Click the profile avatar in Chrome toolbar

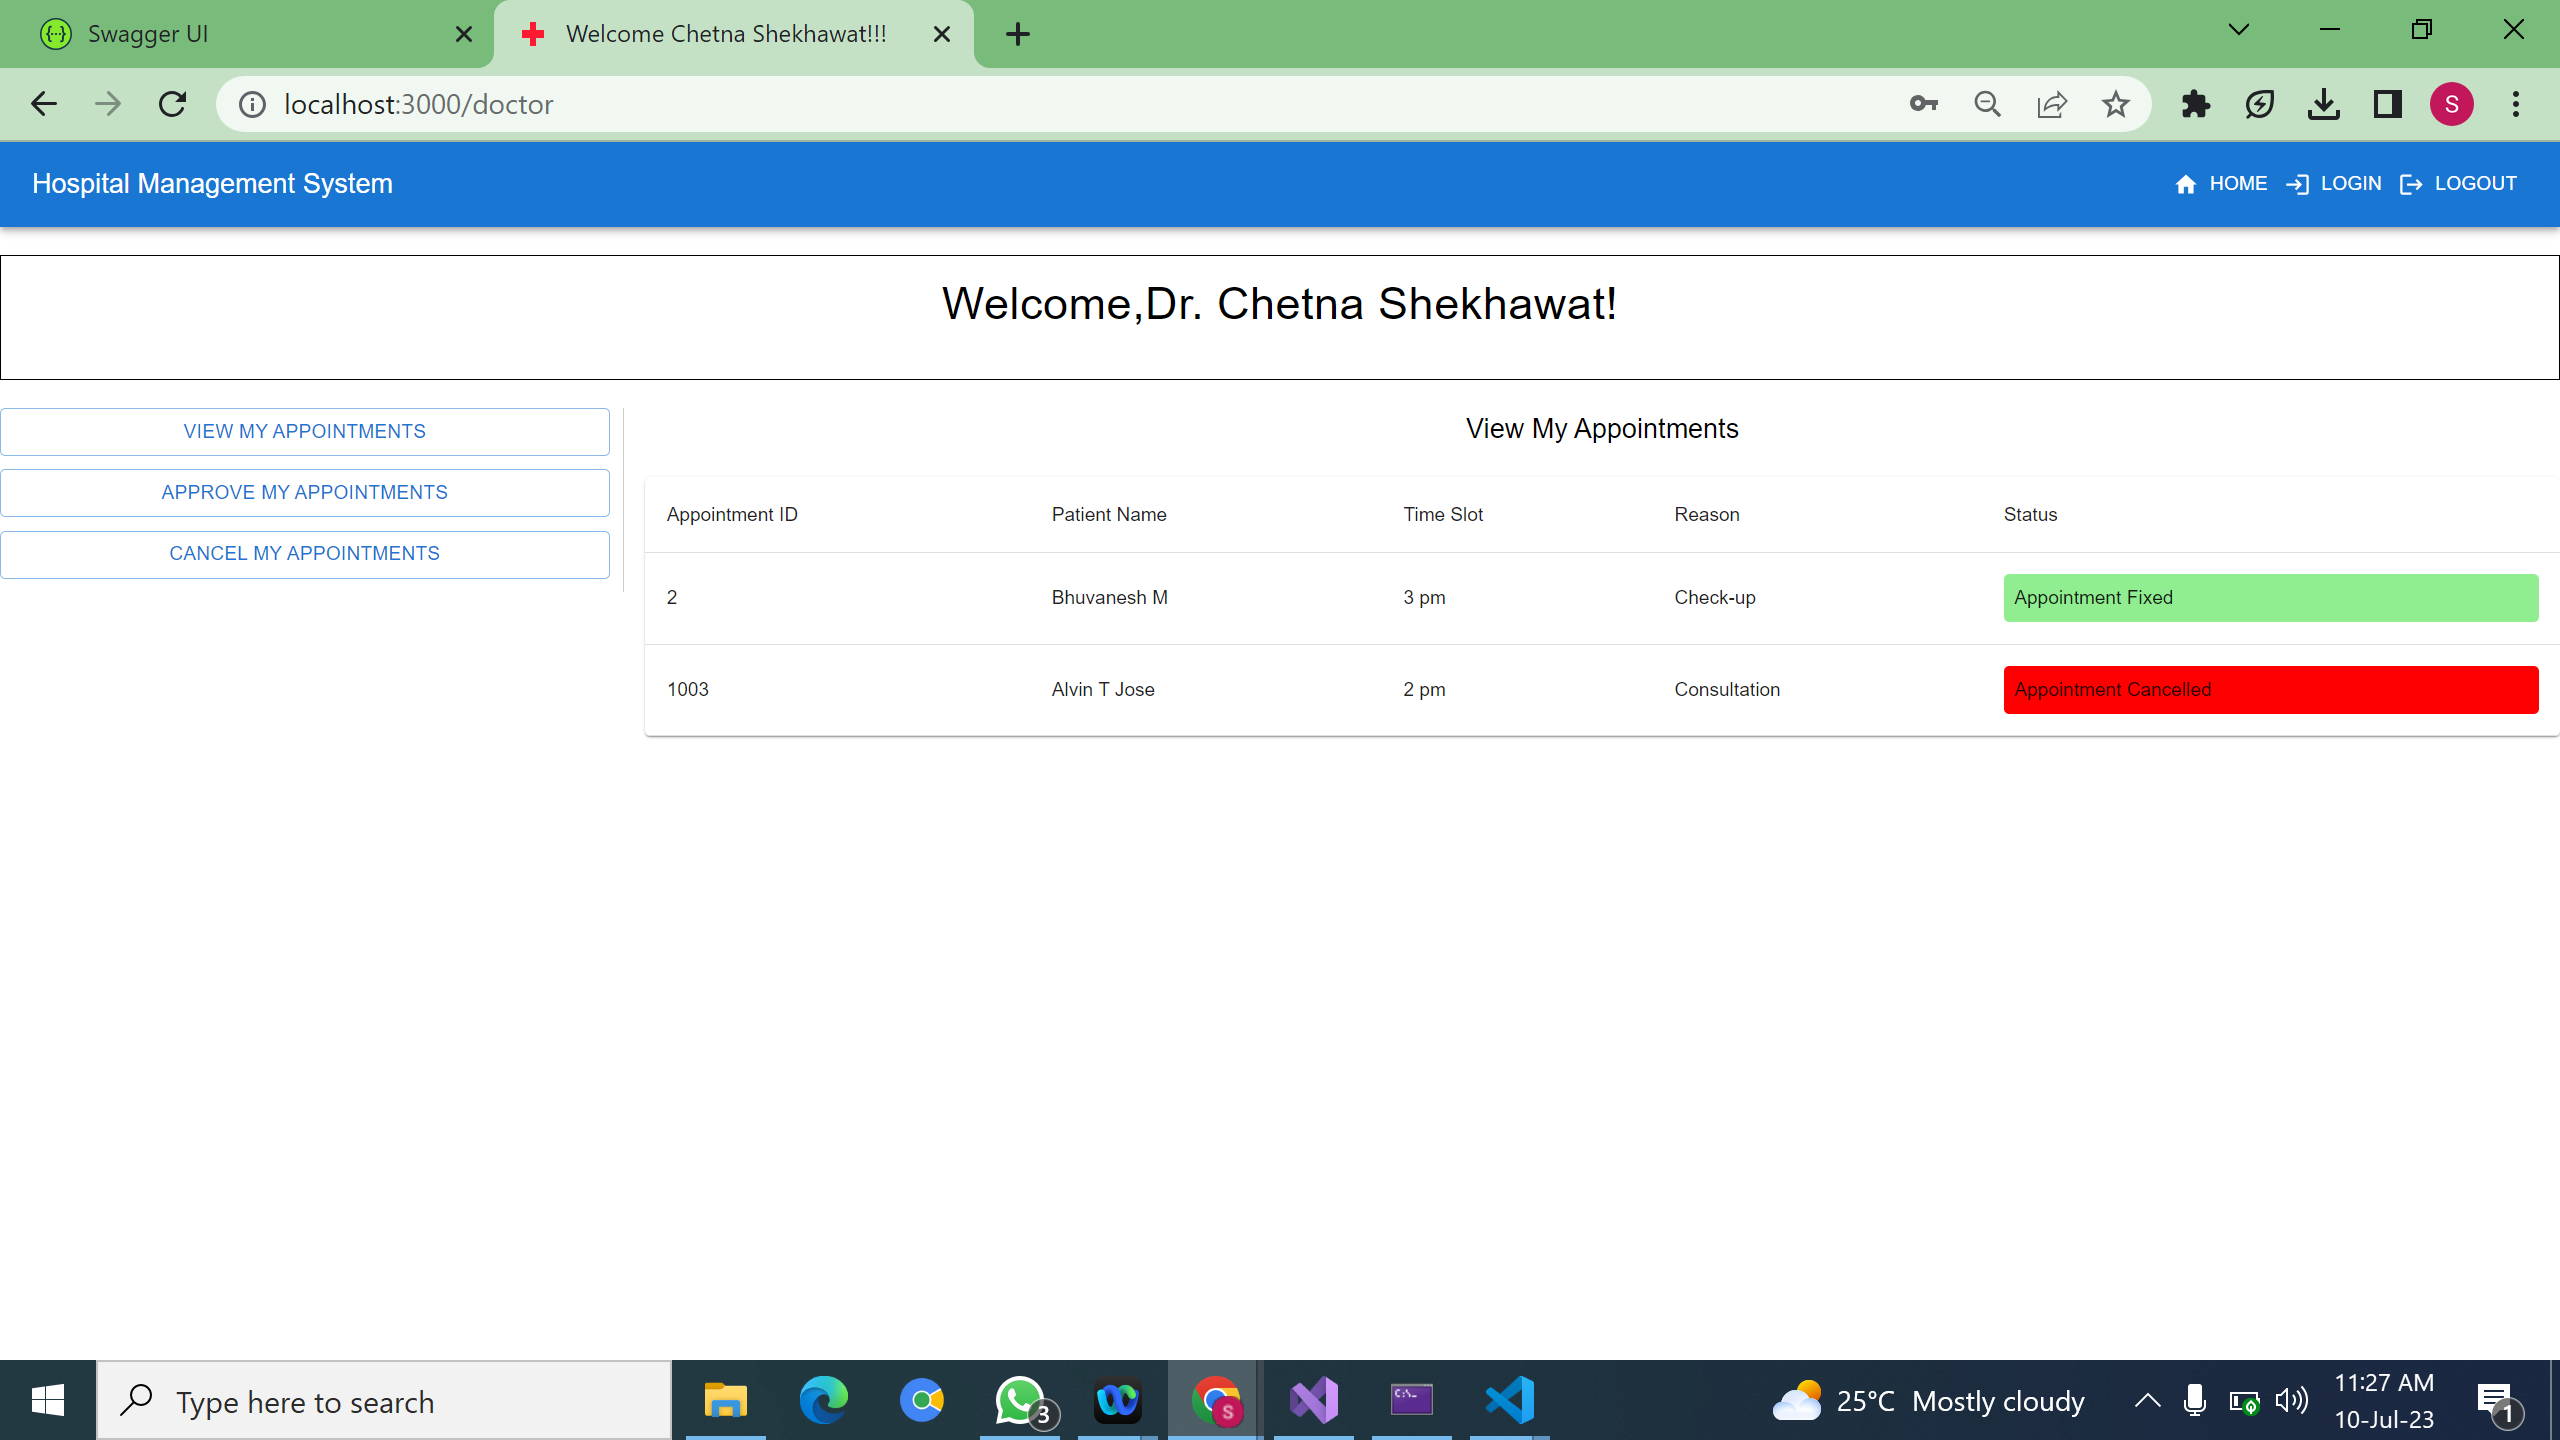(x=2451, y=103)
